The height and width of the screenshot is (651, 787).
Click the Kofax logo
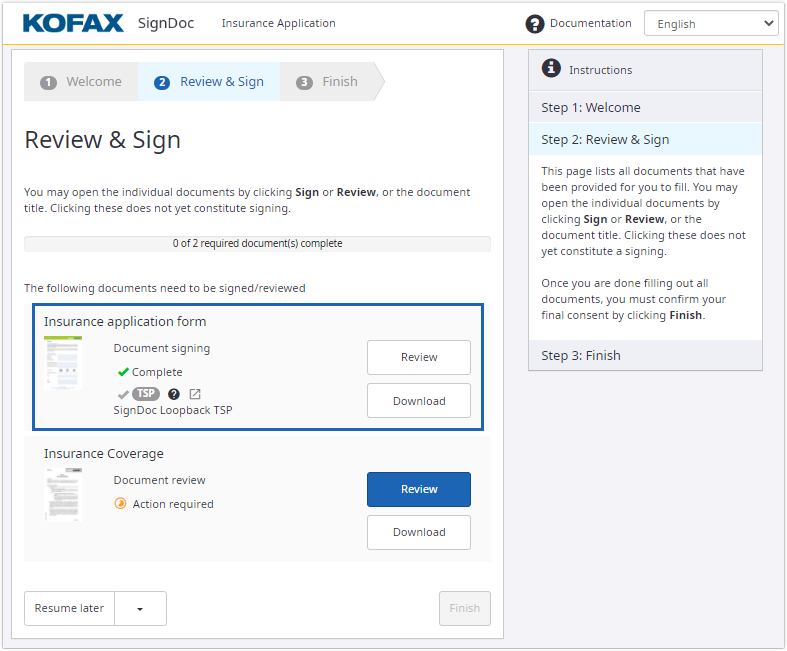73,23
